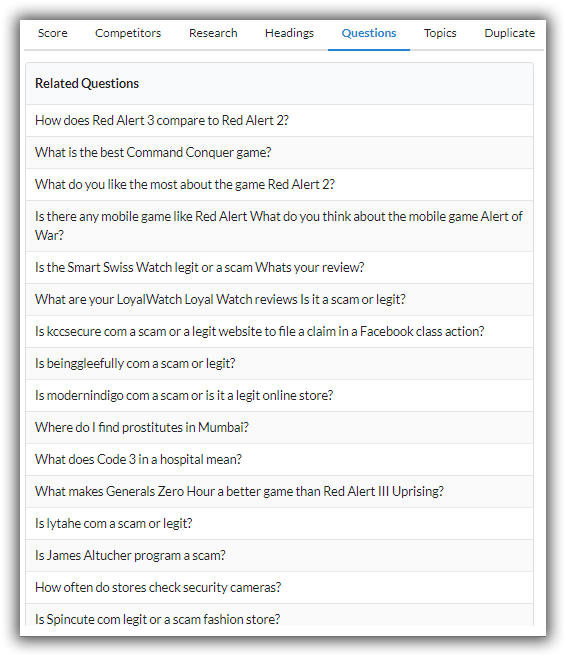The image size is (566, 657).
Task: Select the LoyalWatch reviews question
Action: (x=279, y=300)
